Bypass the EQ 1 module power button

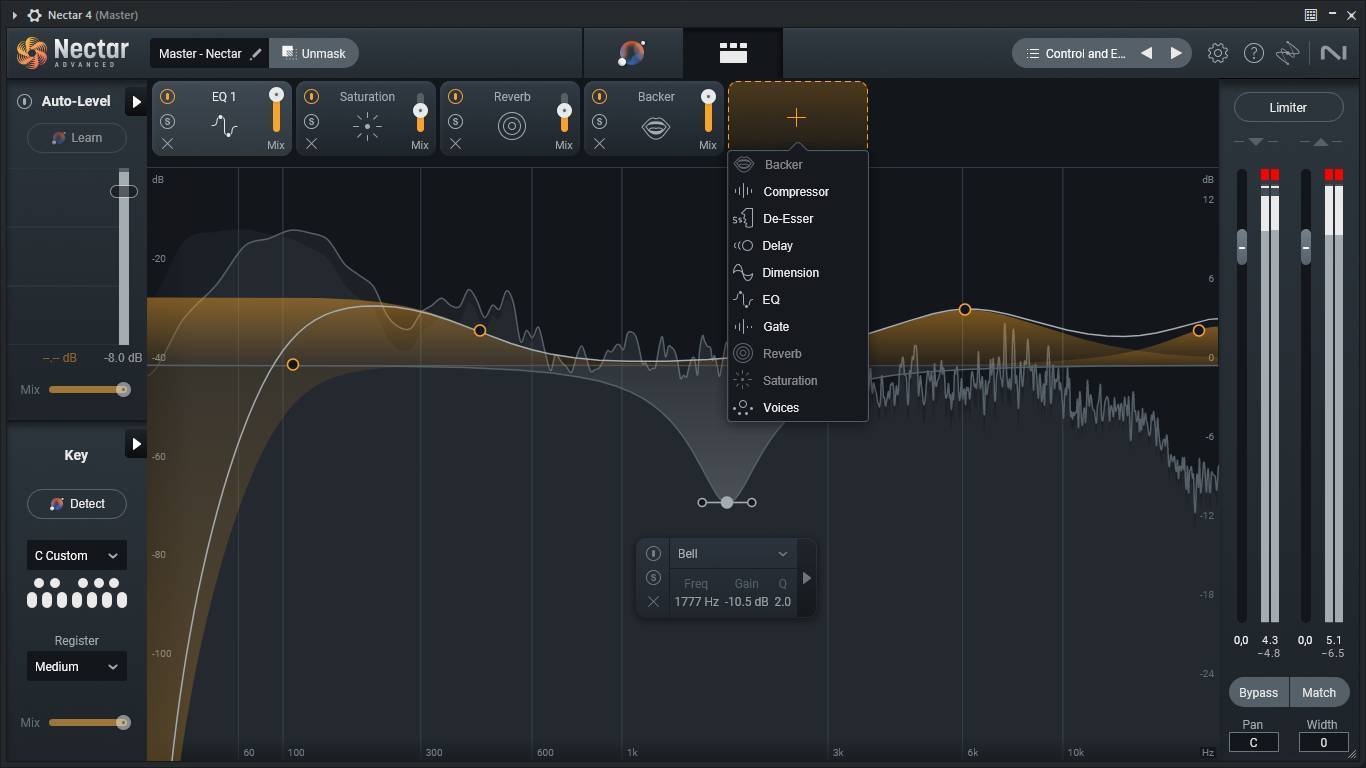(x=167, y=97)
